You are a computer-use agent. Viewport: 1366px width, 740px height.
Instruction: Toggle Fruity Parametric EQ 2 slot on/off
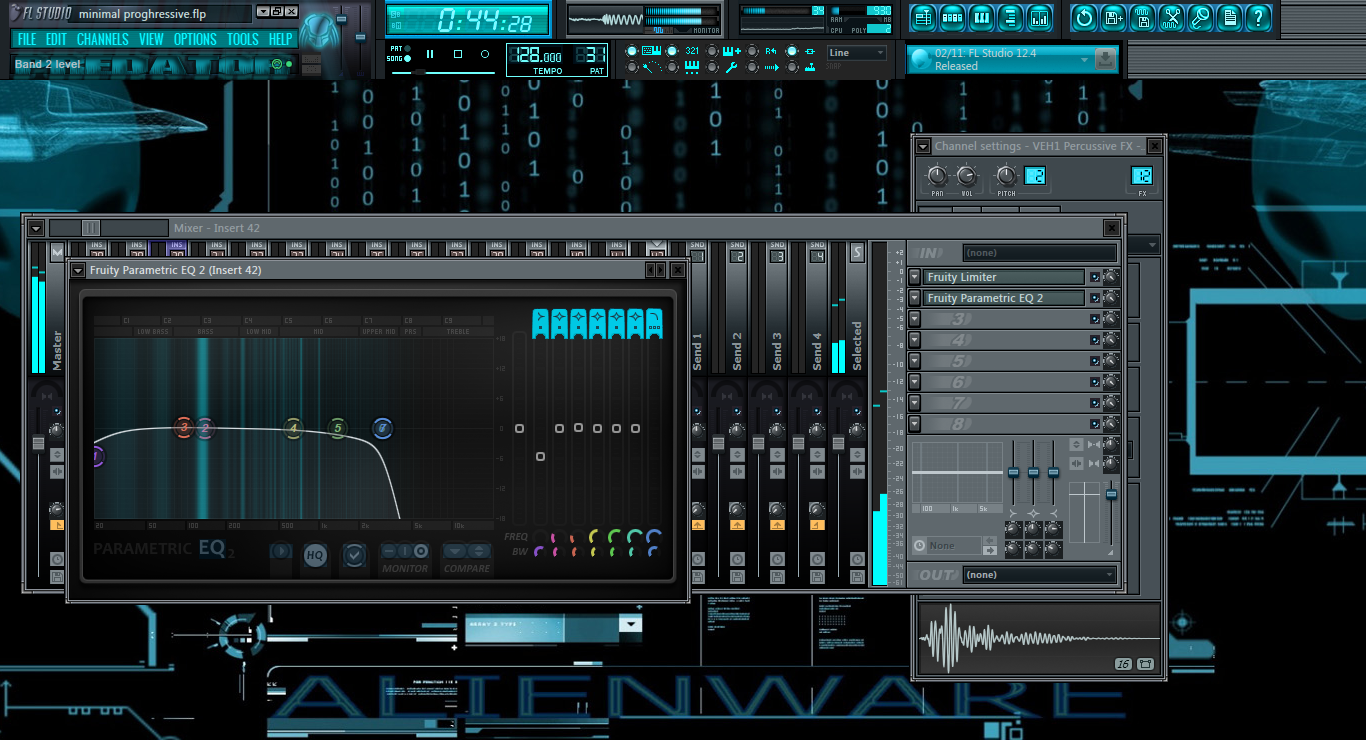click(1095, 298)
